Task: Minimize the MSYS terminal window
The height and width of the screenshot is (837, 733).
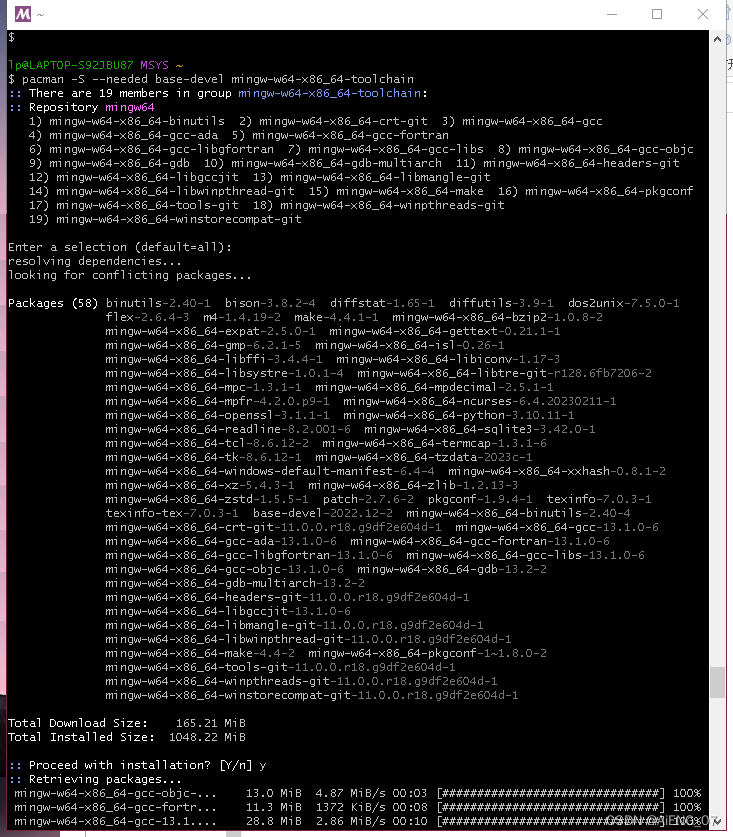Action: [612, 14]
